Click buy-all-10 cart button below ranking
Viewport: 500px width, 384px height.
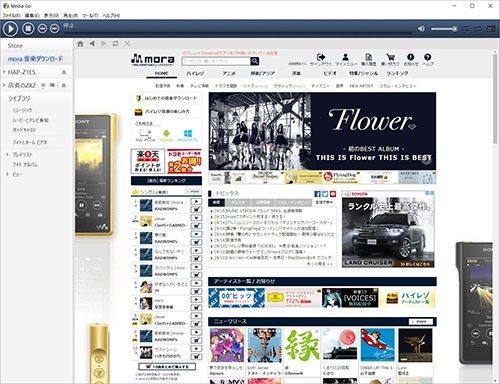point(167,366)
